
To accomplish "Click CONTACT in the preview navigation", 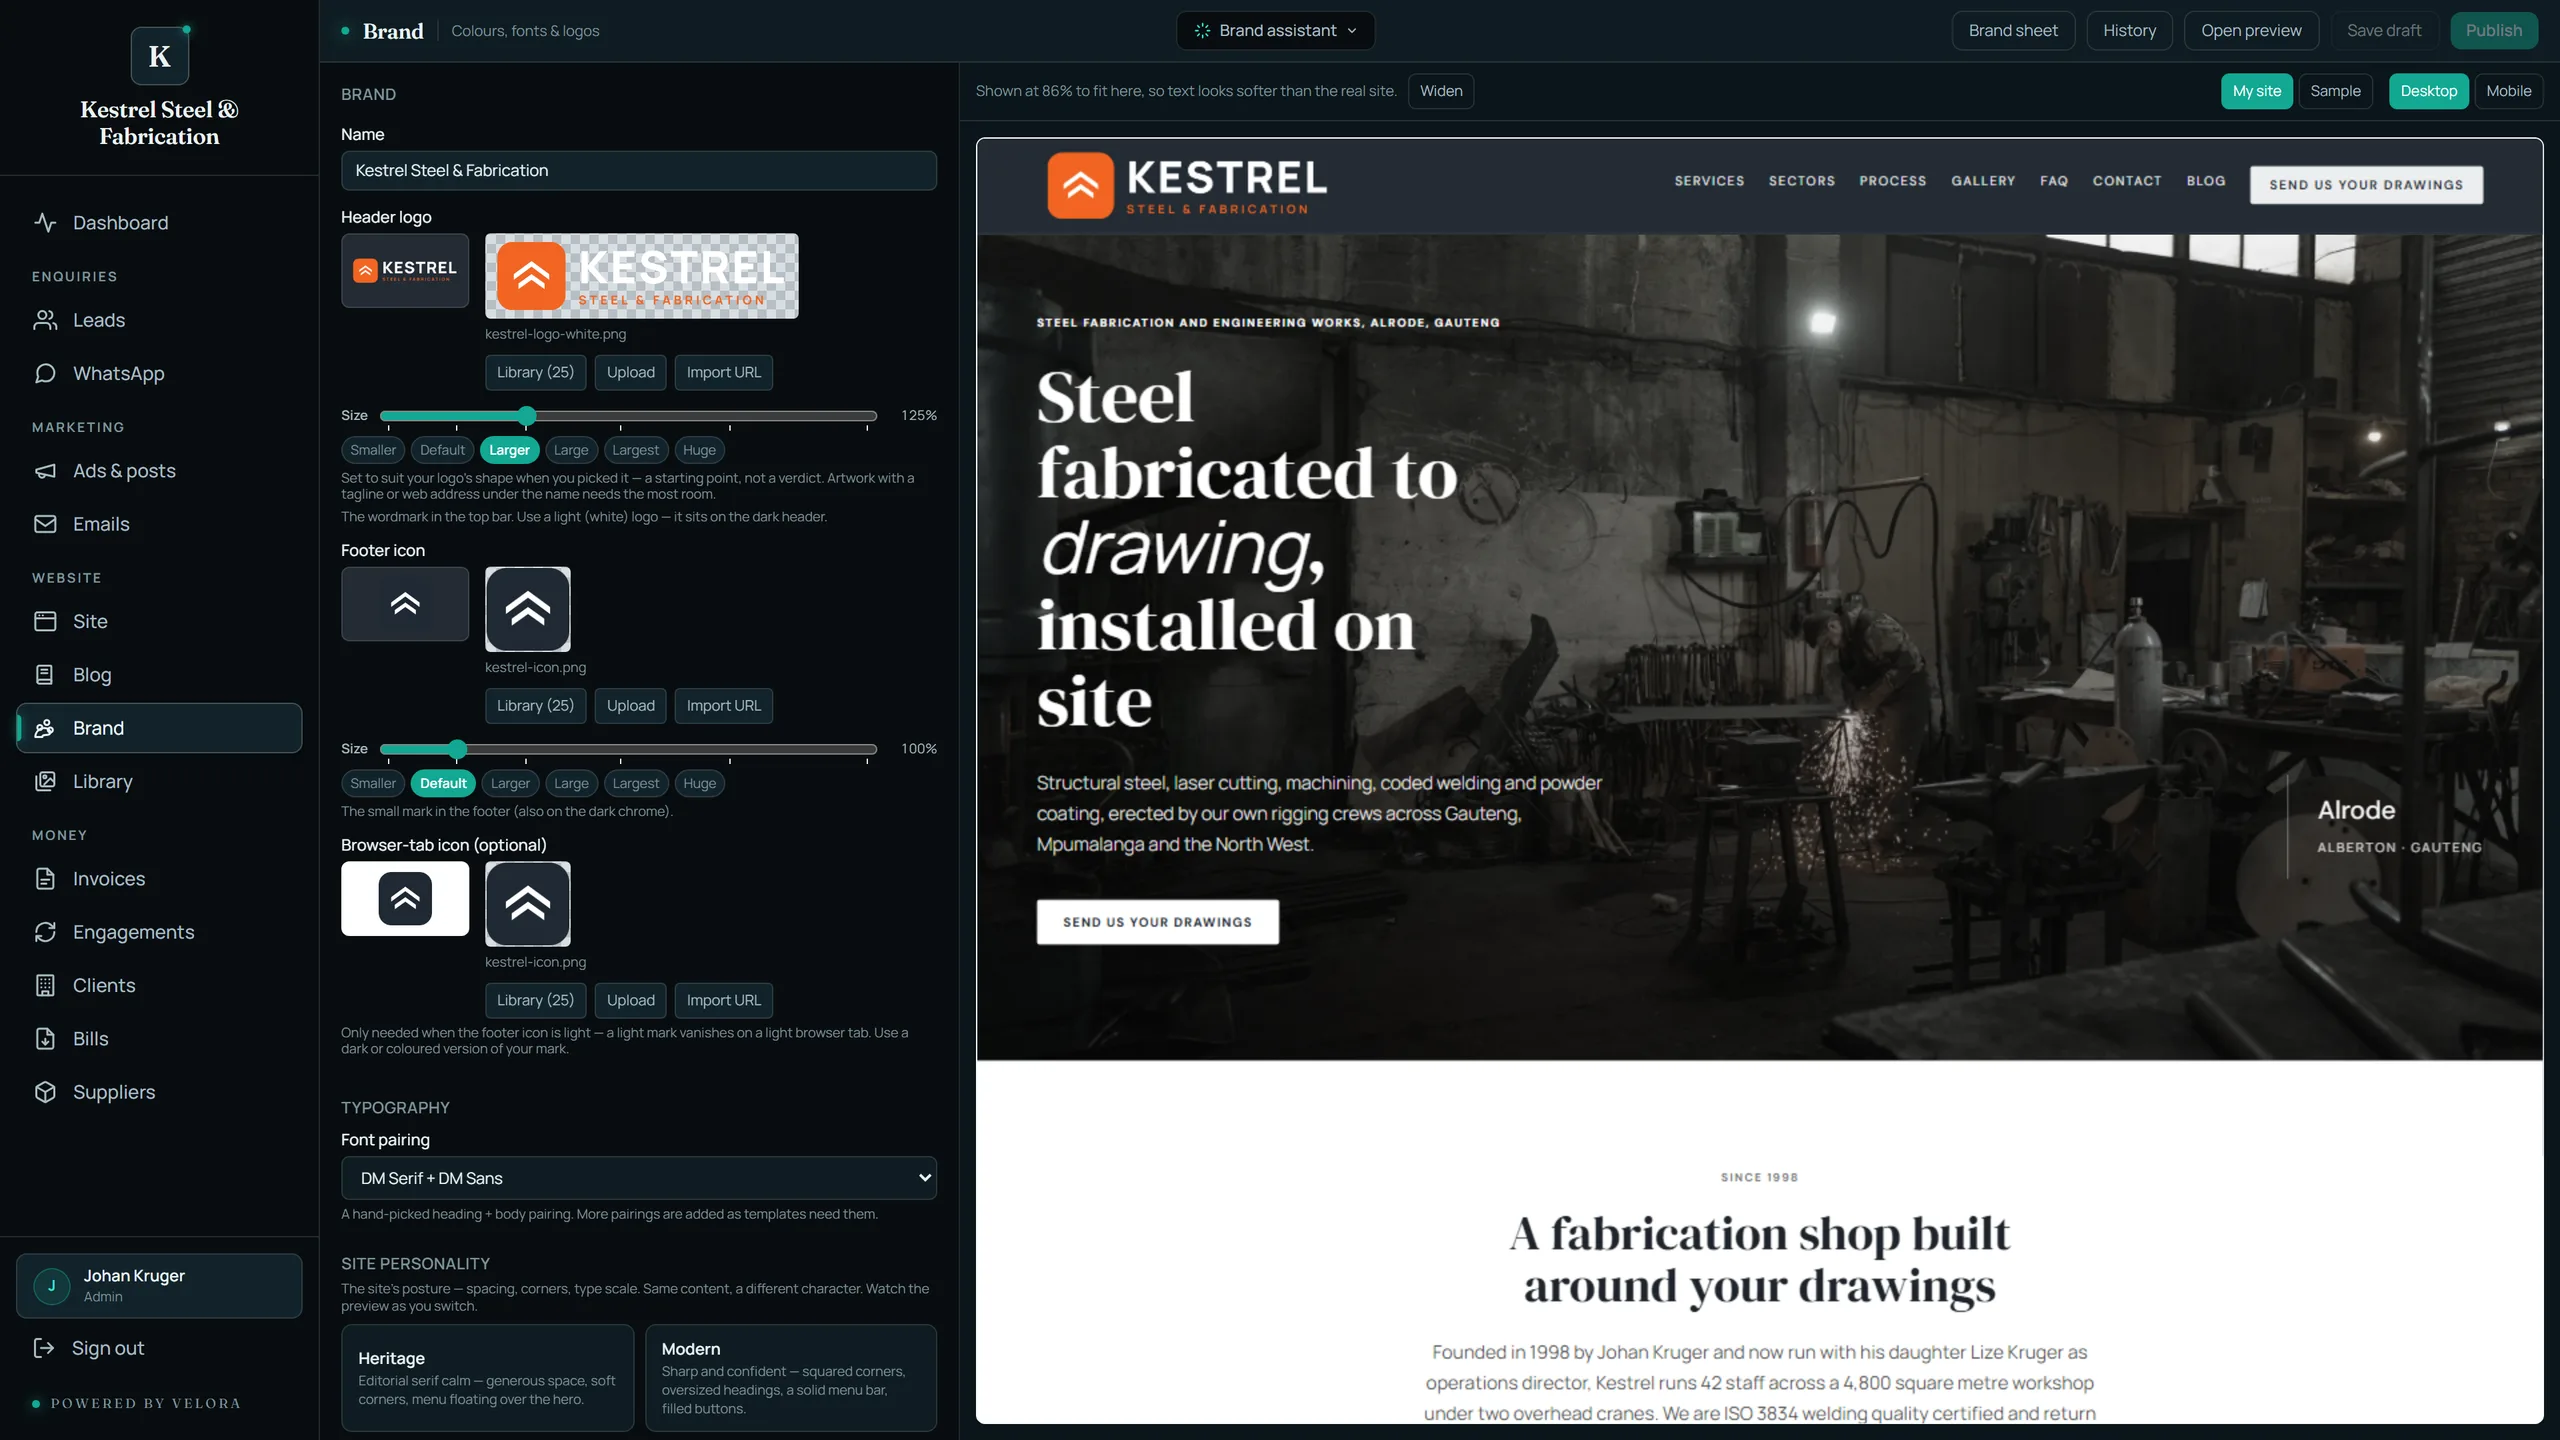I will [2127, 181].
